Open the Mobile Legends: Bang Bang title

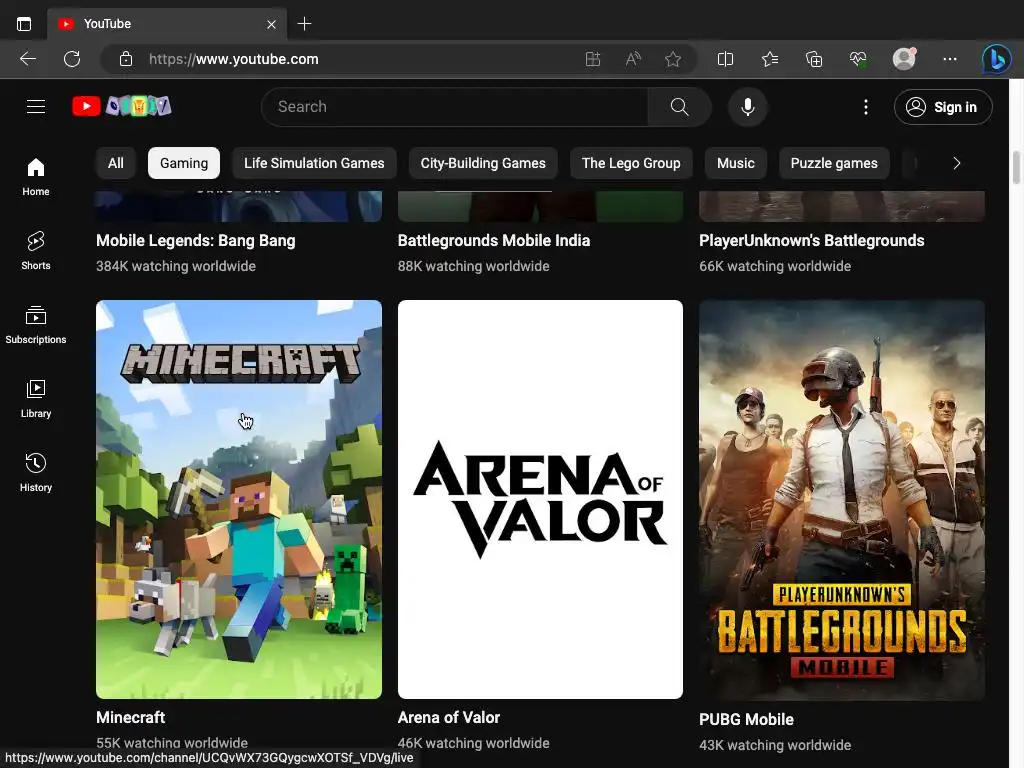(196, 241)
